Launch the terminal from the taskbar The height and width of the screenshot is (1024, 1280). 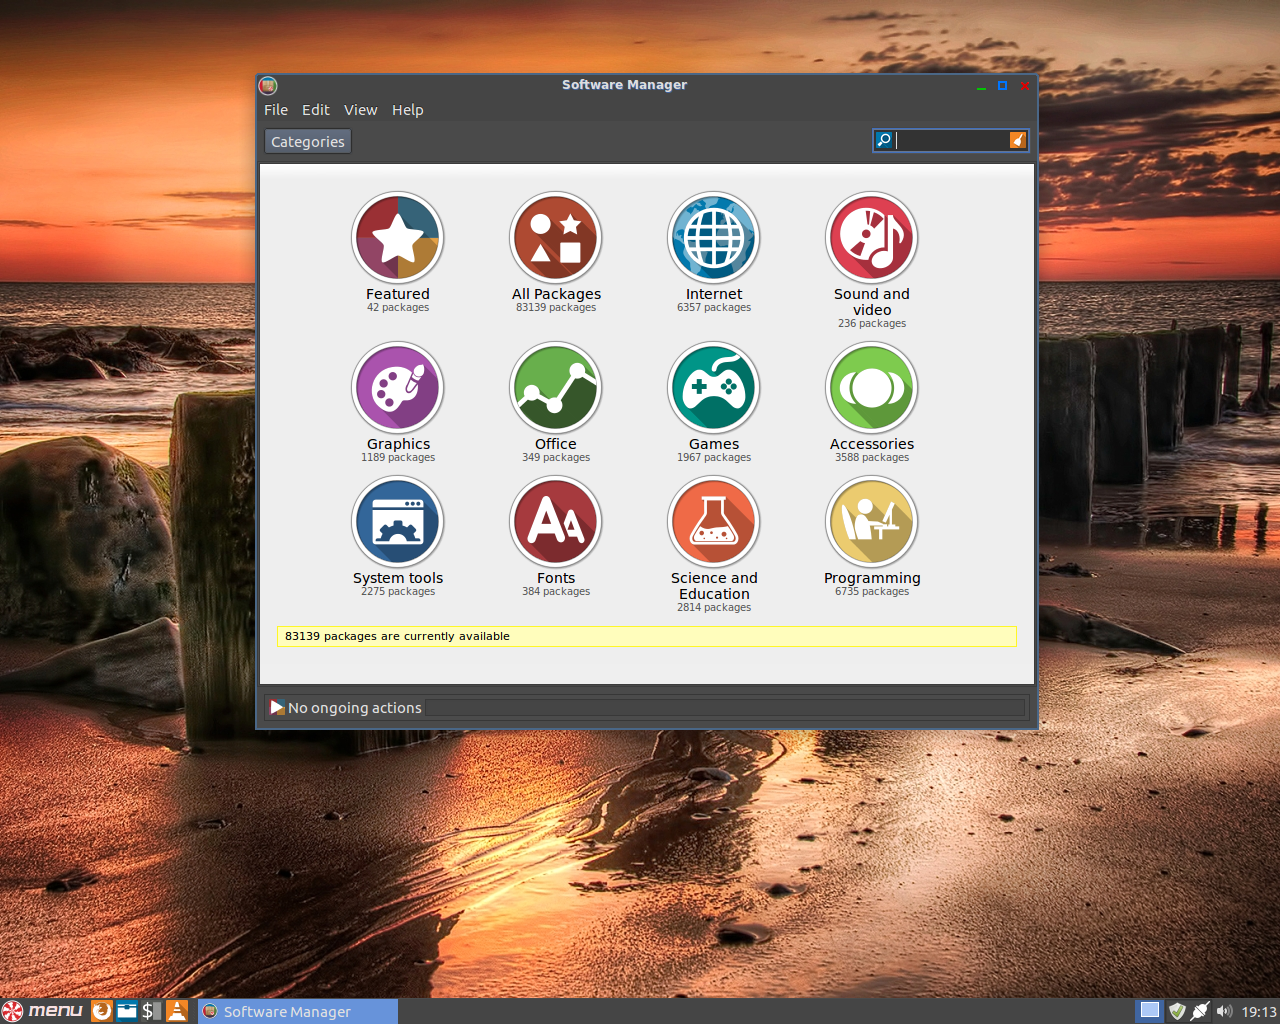coord(151,1011)
